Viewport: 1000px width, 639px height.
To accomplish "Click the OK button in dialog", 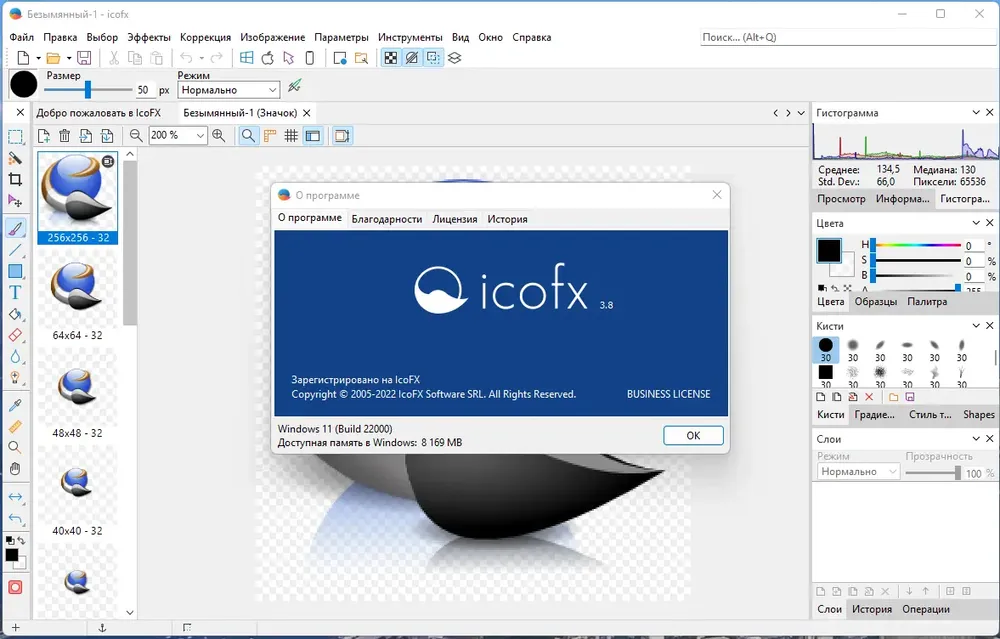I will click(x=693, y=436).
